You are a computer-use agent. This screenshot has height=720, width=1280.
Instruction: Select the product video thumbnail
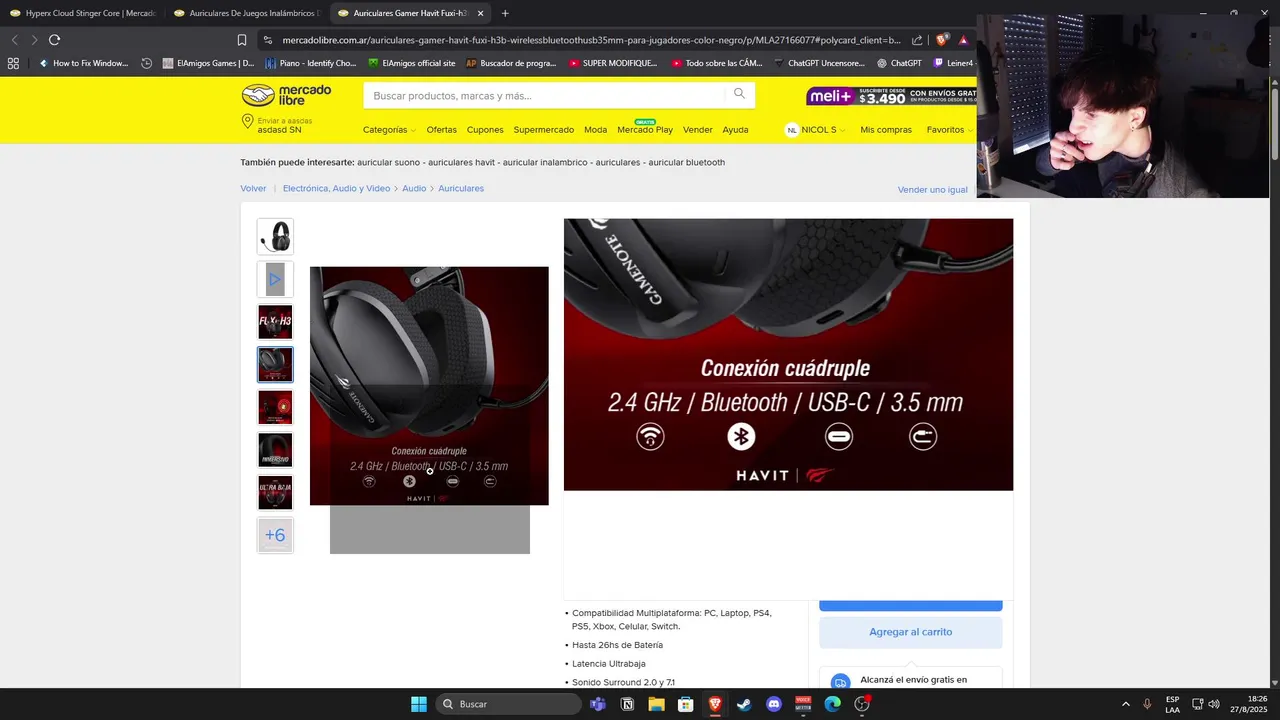pos(275,279)
